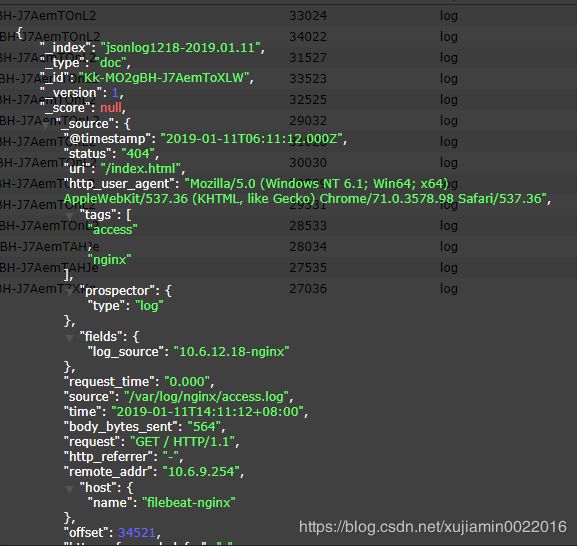
Task: Collapse the "prospector" object triangle
Action: pyautogui.click(x=69, y=292)
